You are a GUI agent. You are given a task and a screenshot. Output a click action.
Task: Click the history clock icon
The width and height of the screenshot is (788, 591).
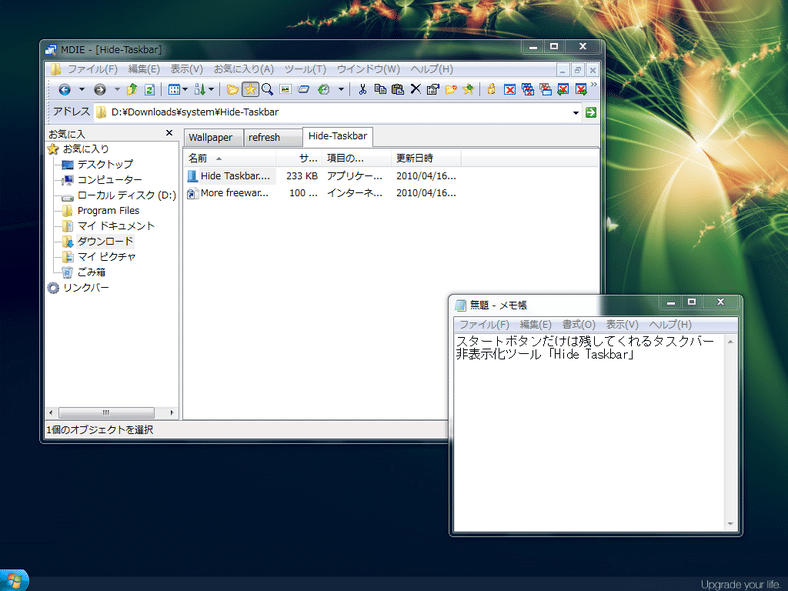click(x=324, y=89)
